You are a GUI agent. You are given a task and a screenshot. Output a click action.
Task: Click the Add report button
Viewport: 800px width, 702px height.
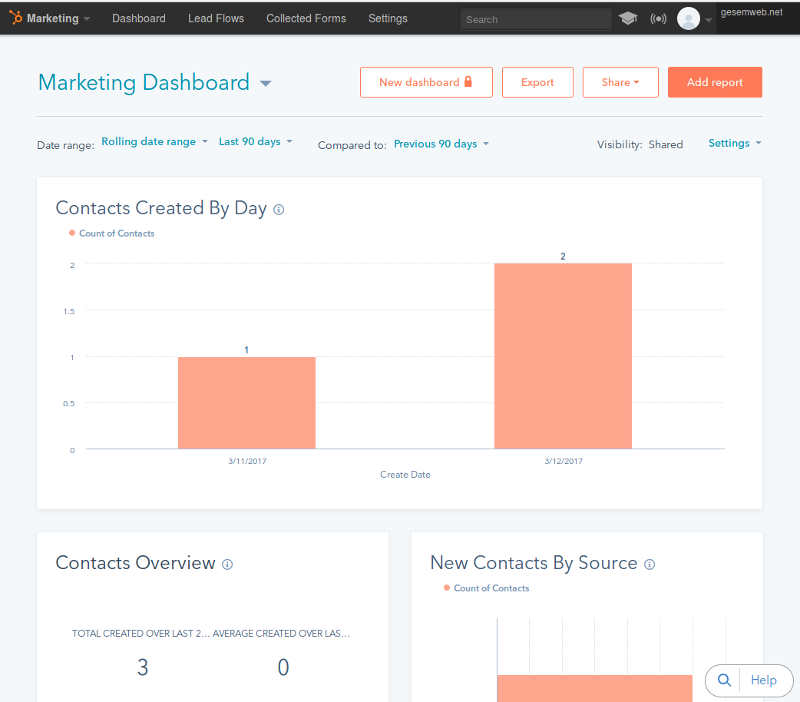715,82
